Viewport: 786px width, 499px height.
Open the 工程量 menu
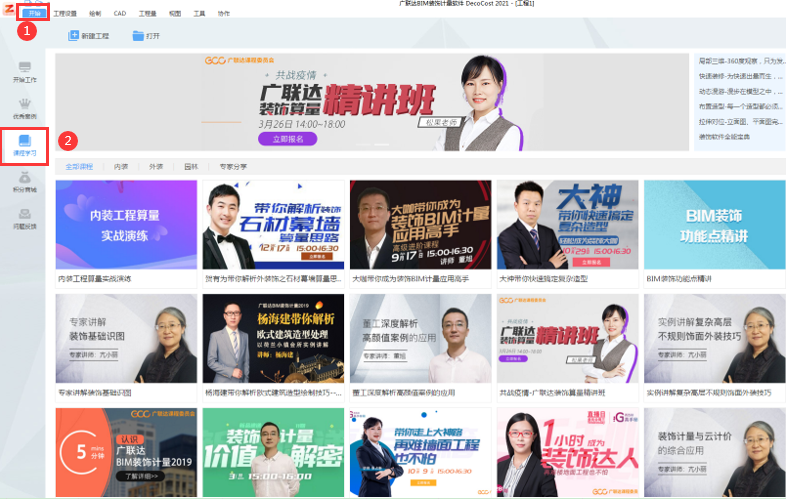pyautogui.click(x=147, y=14)
